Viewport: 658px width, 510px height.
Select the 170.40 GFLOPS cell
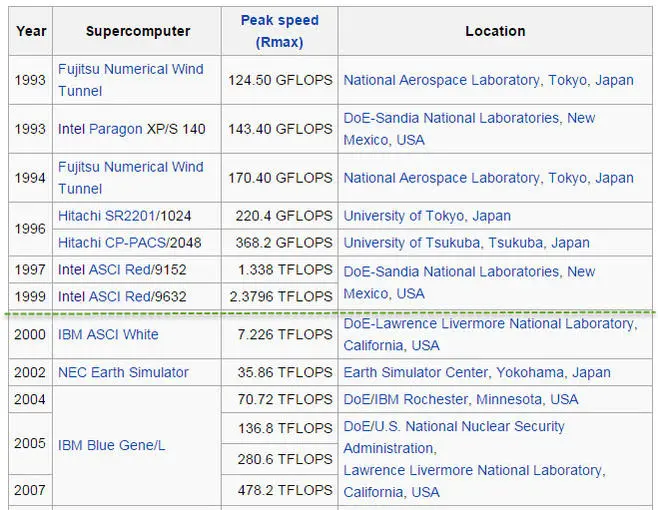pyautogui.click(x=280, y=178)
